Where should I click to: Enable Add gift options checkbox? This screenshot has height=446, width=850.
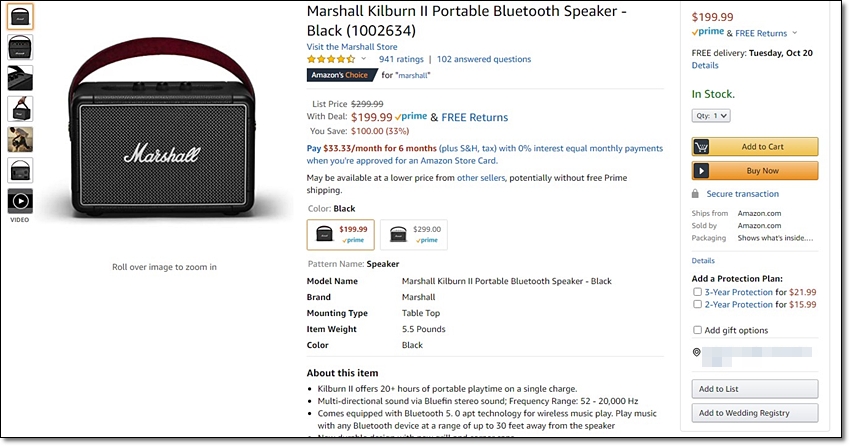point(698,330)
